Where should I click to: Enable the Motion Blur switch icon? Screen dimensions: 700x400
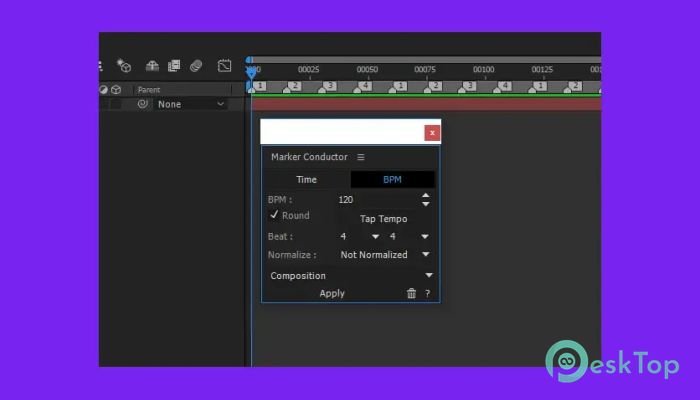[196, 66]
